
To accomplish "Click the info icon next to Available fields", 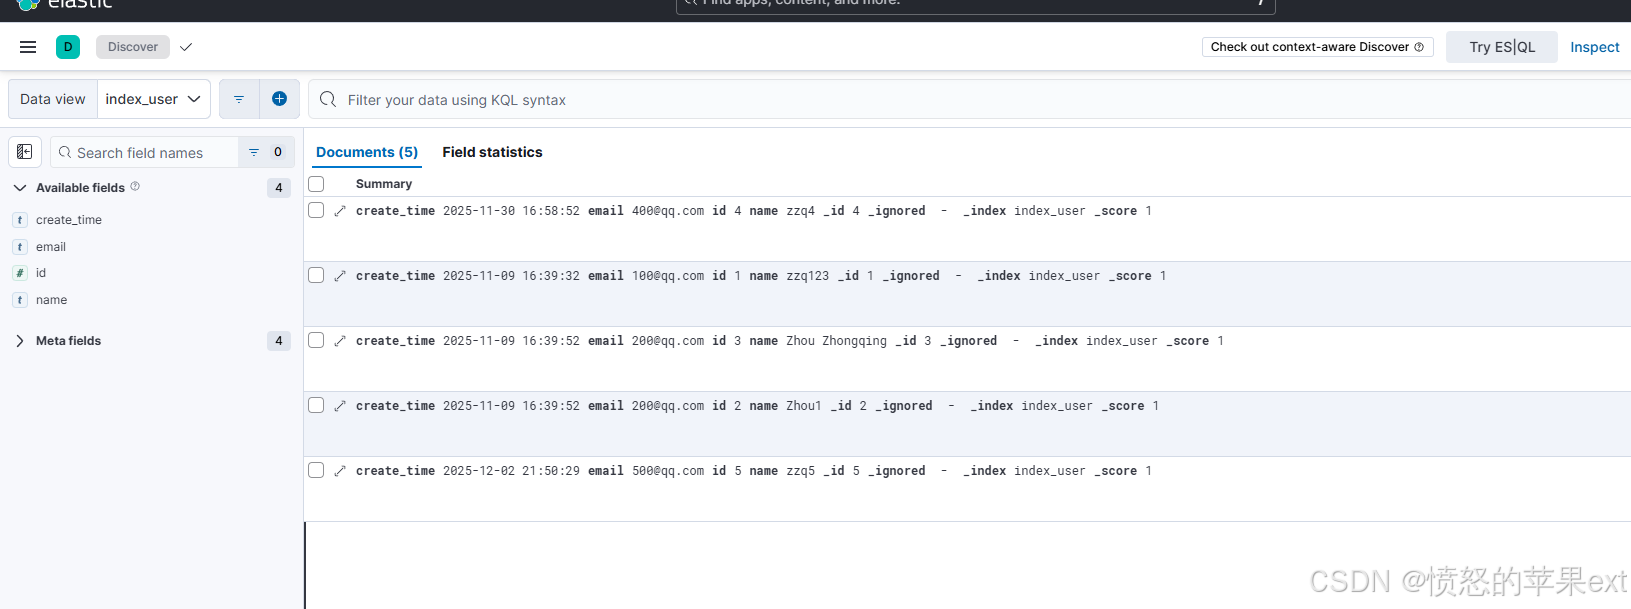I will point(135,186).
